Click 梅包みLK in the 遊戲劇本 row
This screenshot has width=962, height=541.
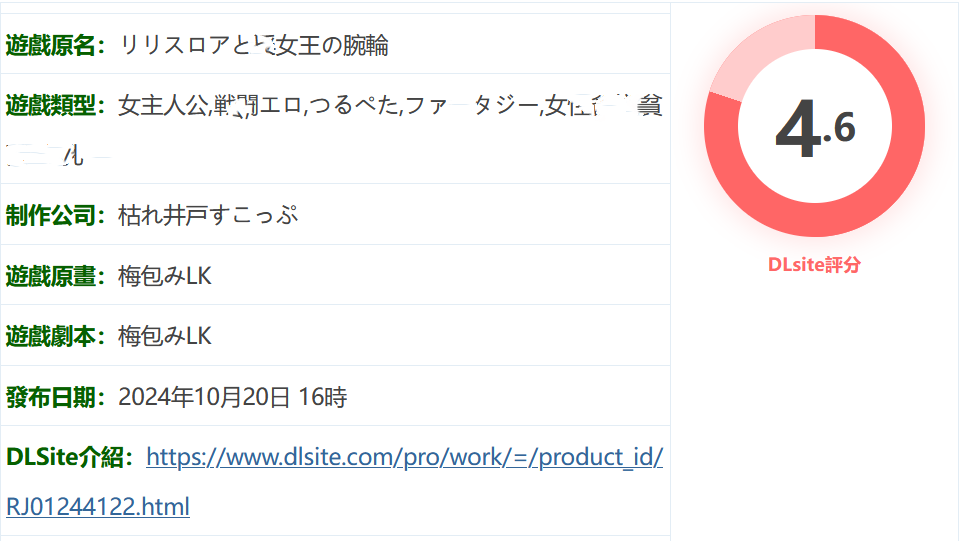click(165, 337)
